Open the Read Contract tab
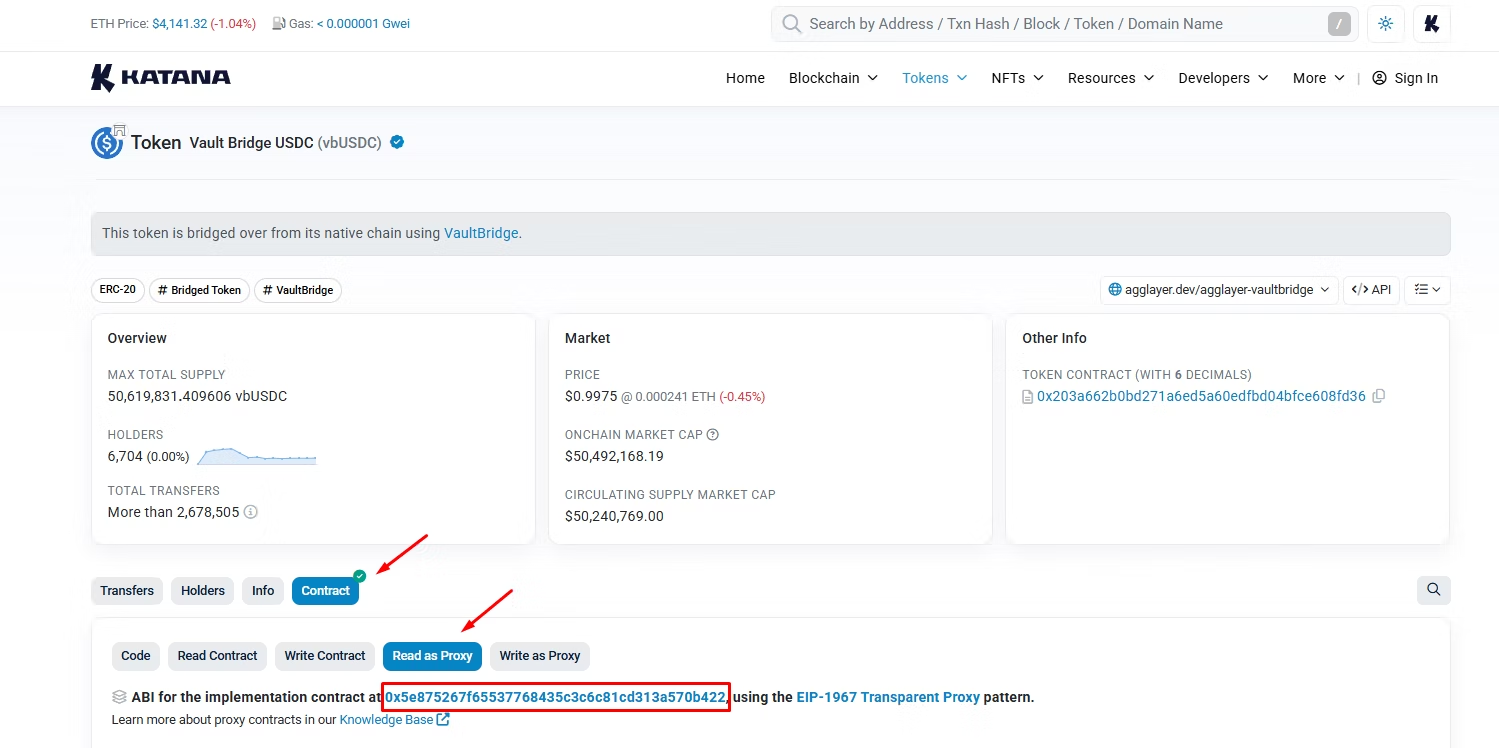 click(x=218, y=656)
